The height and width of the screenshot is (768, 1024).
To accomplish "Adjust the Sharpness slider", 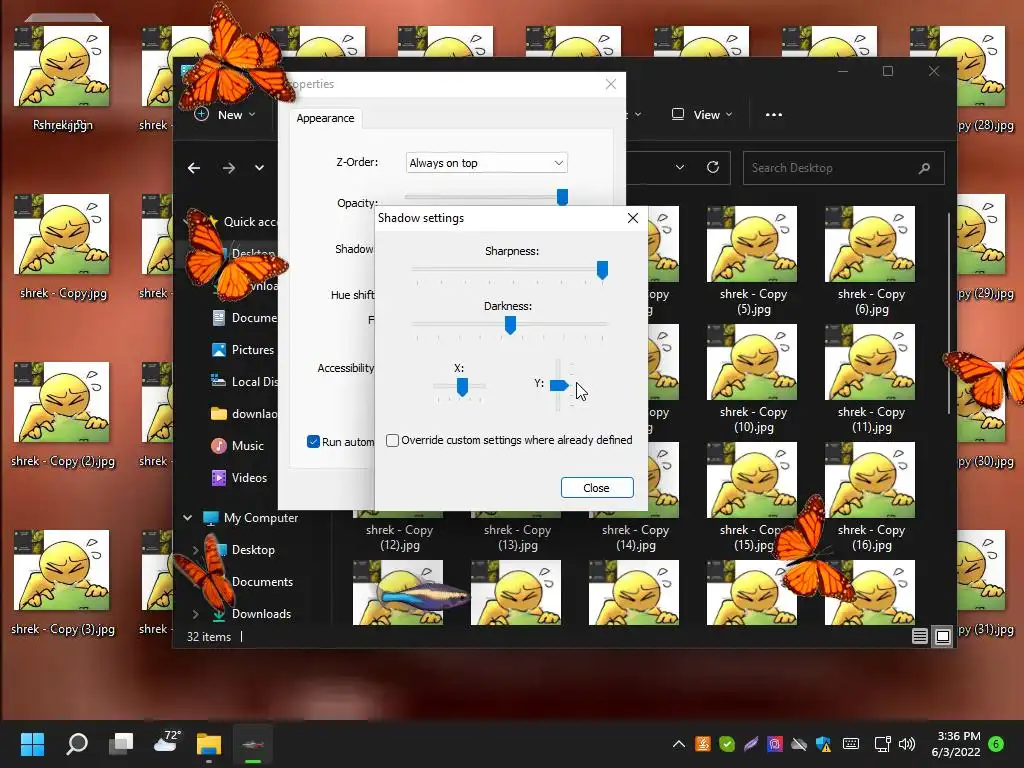I will click(602, 269).
